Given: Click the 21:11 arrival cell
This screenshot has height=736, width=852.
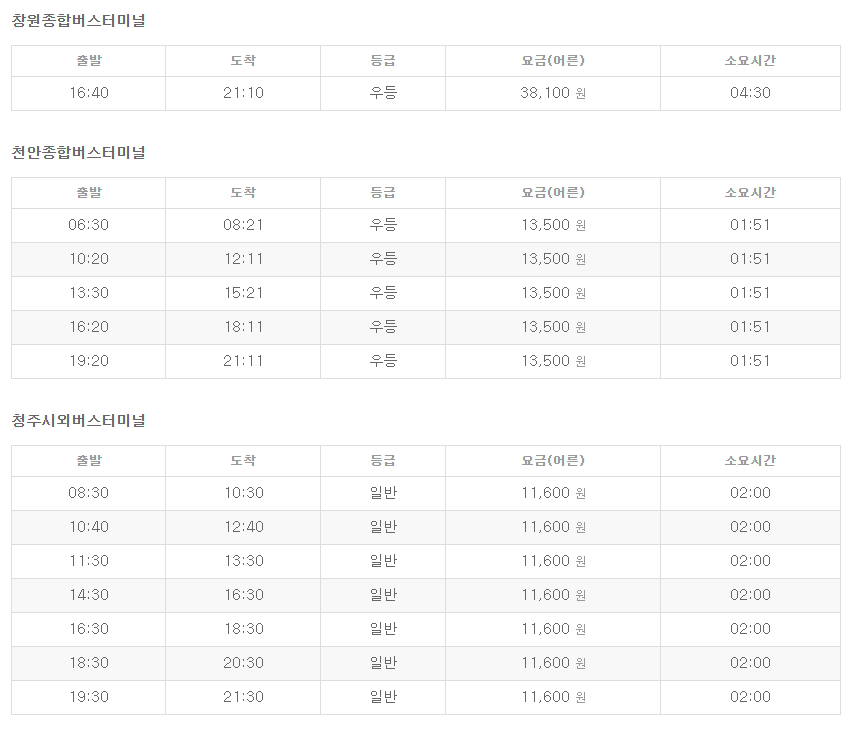Looking at the screenshot, I should pos(243,361).
